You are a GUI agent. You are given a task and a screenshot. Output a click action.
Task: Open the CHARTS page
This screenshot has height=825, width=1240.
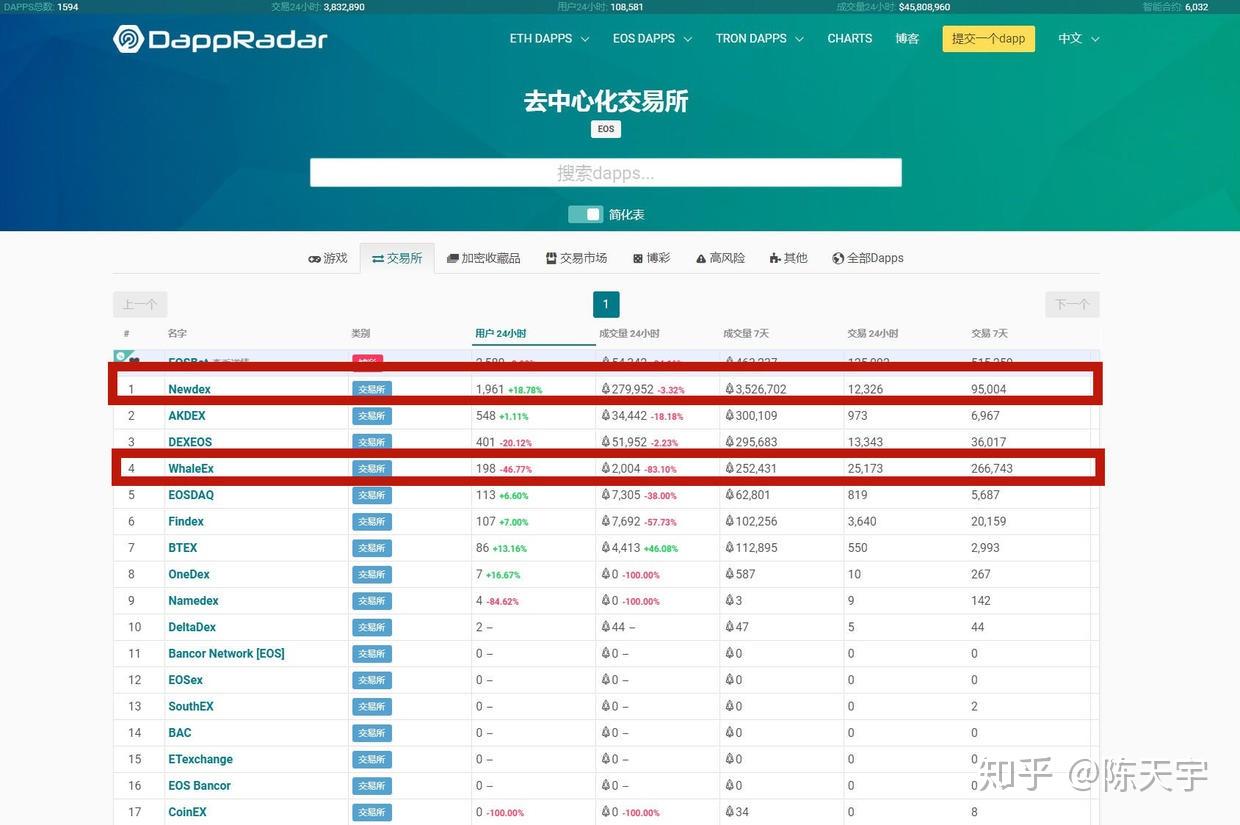point(850,39)
